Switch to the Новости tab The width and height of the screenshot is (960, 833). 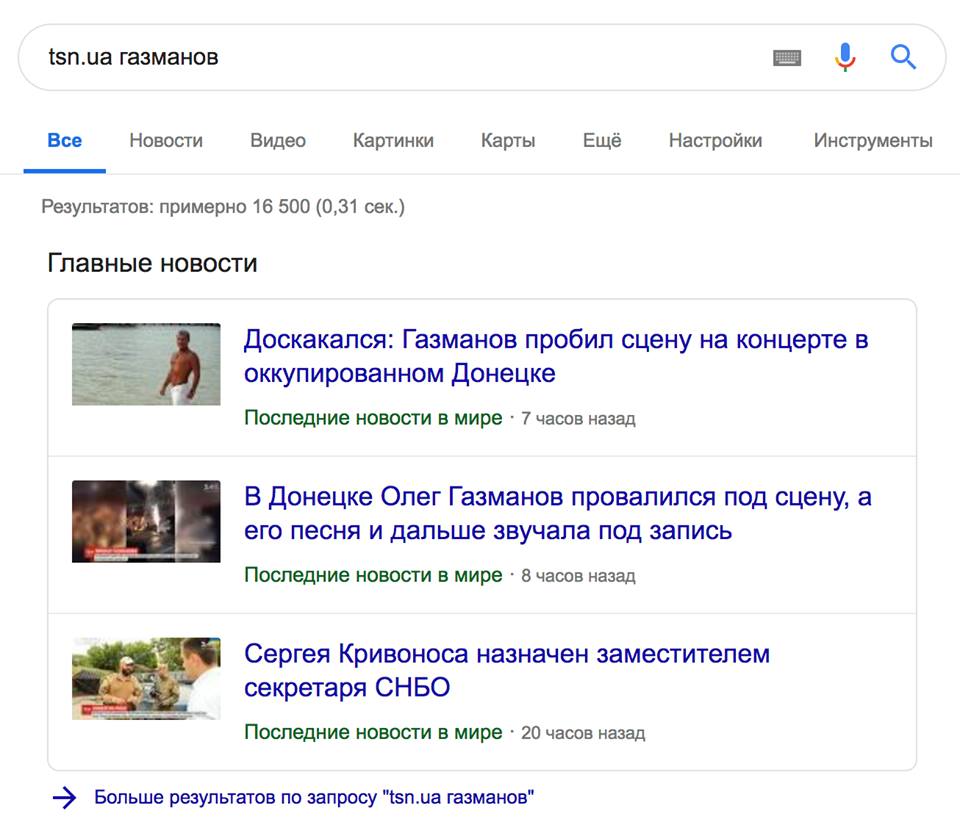tap(166, 141)
